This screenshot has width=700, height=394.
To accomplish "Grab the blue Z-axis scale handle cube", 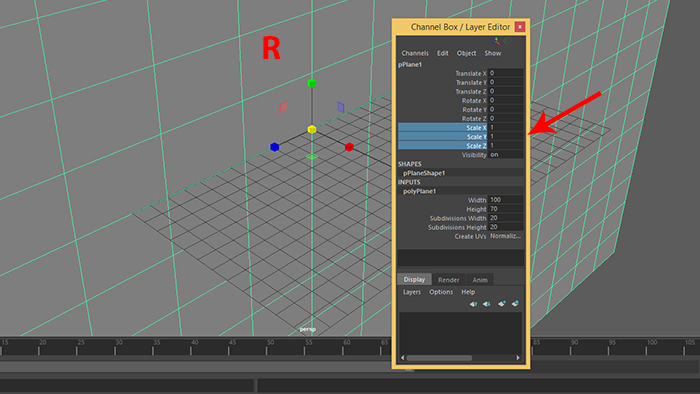I will click(275, 147).
